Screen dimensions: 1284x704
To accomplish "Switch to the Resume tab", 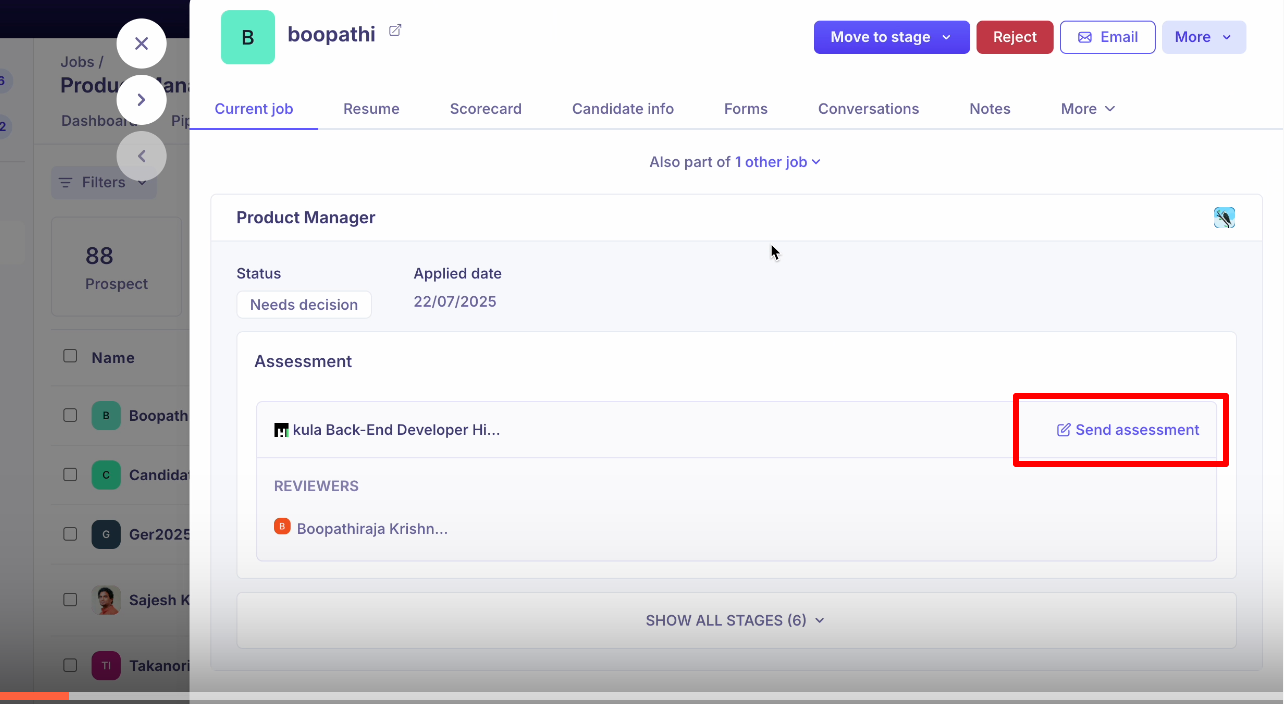I will 371,109.
